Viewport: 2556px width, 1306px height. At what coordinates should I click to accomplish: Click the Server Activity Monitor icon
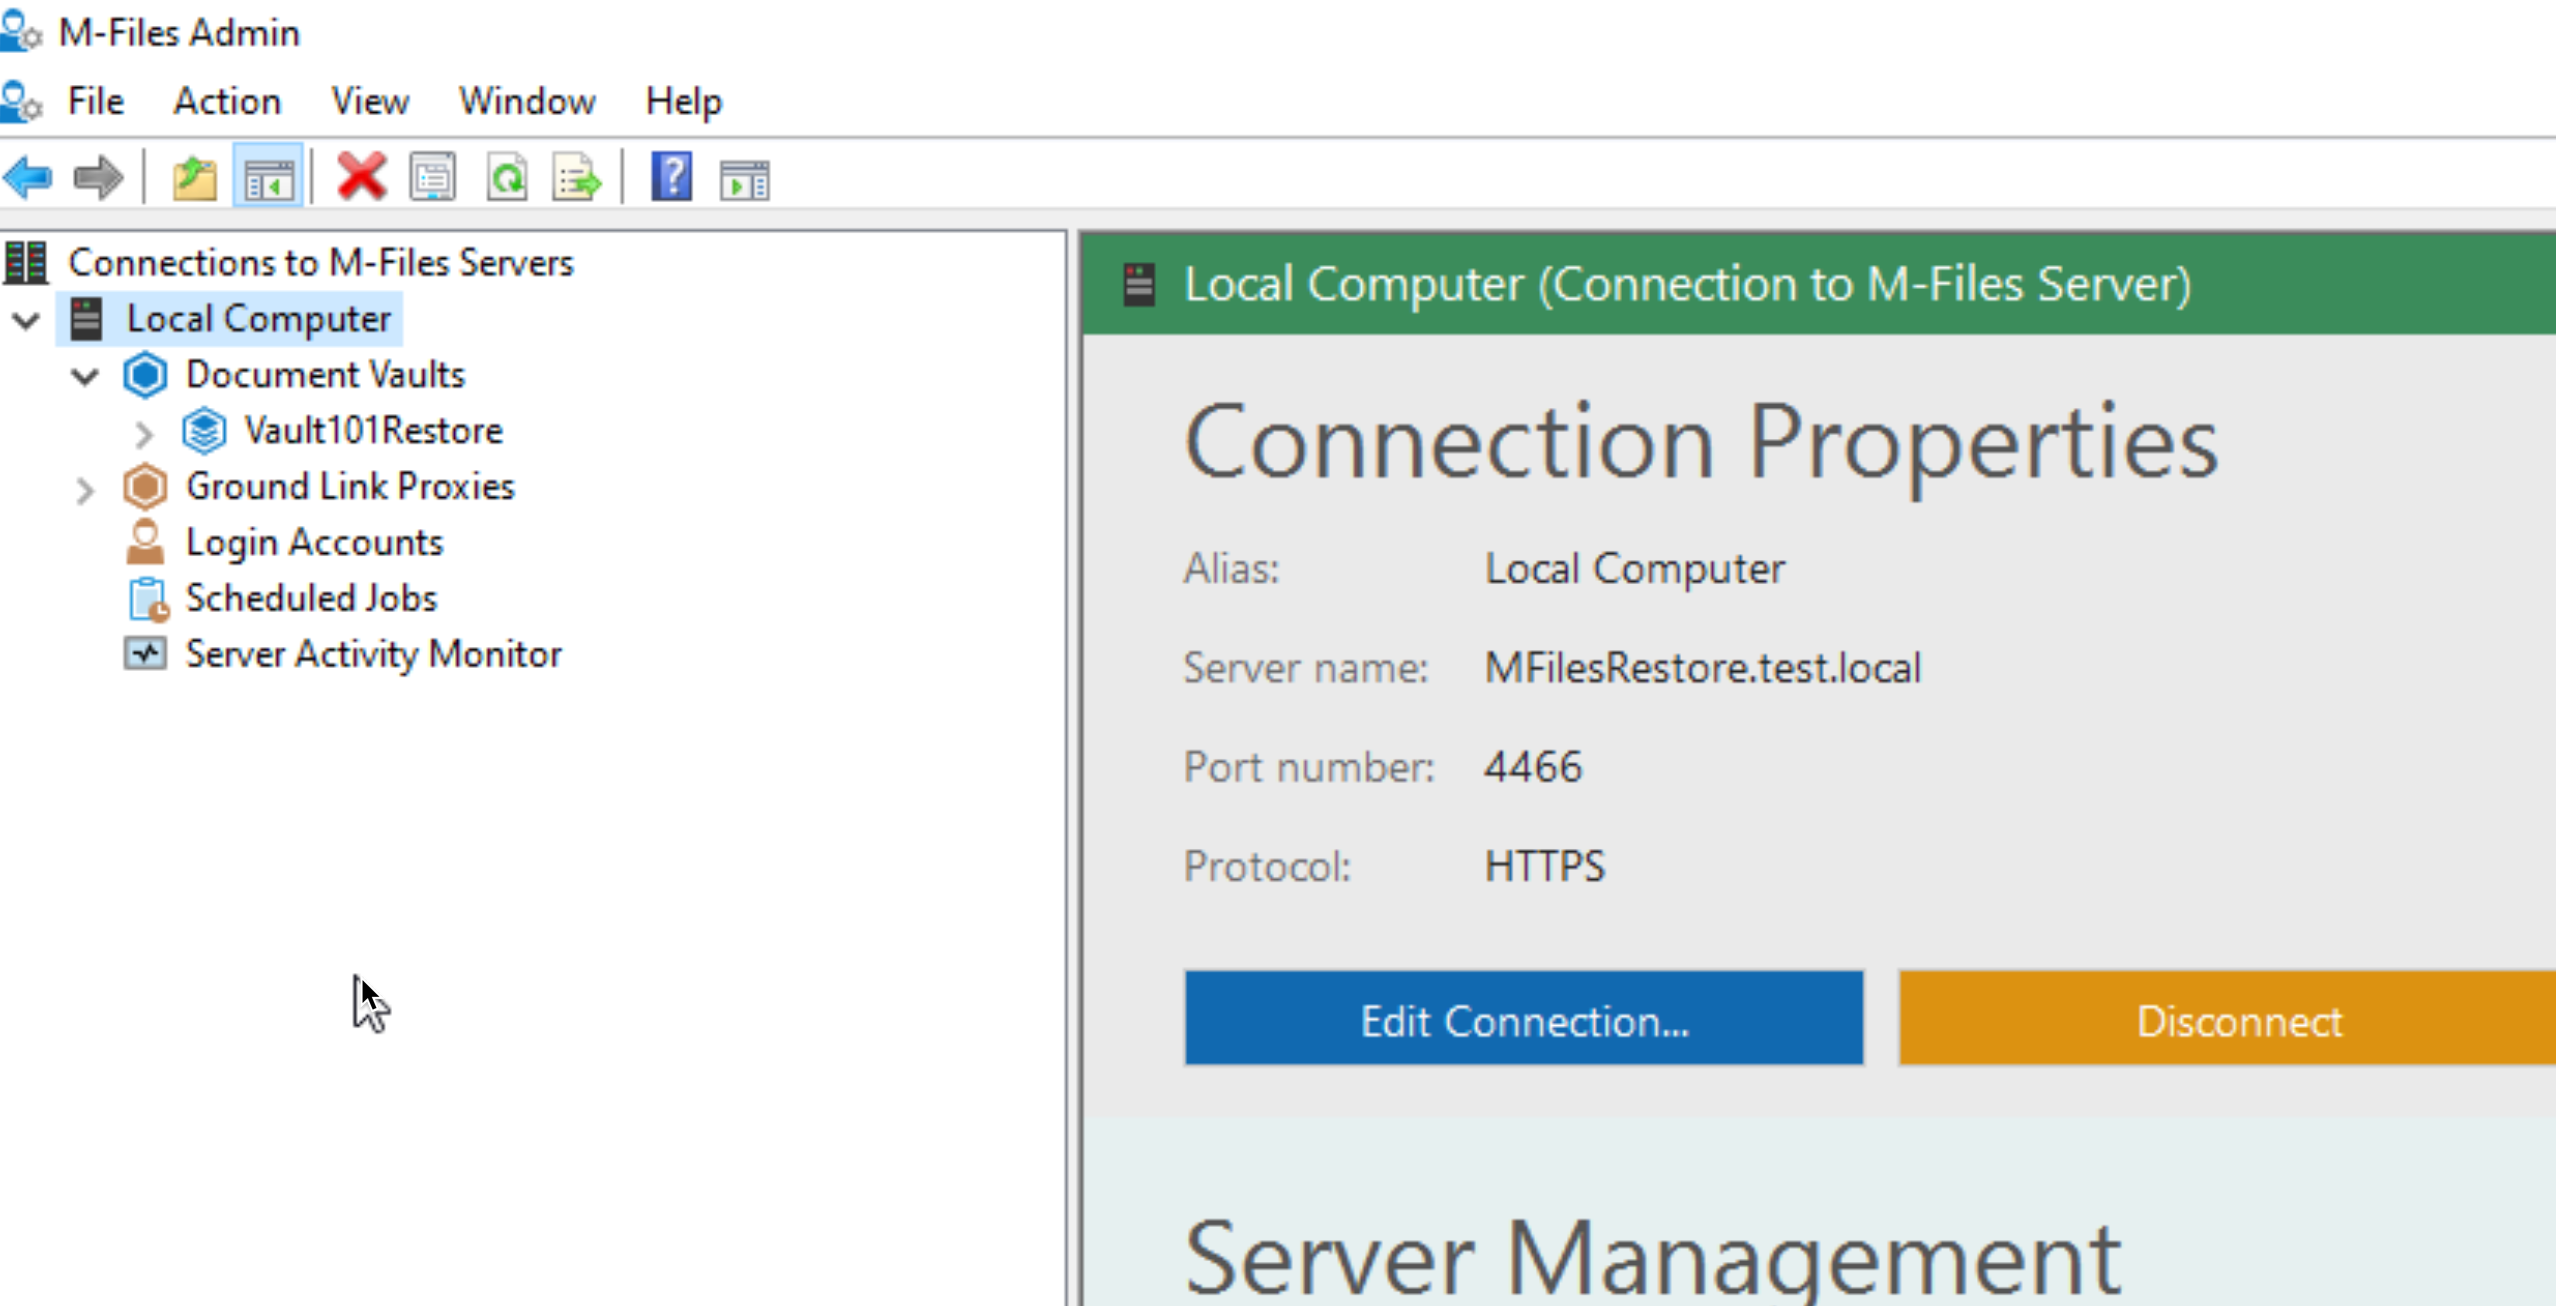coord(145,654)
